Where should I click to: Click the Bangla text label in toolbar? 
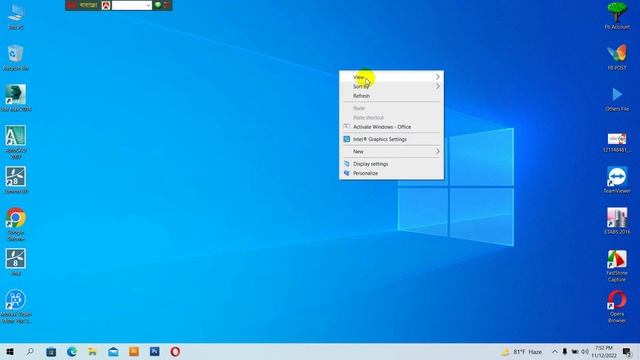(x=89, y=5)
